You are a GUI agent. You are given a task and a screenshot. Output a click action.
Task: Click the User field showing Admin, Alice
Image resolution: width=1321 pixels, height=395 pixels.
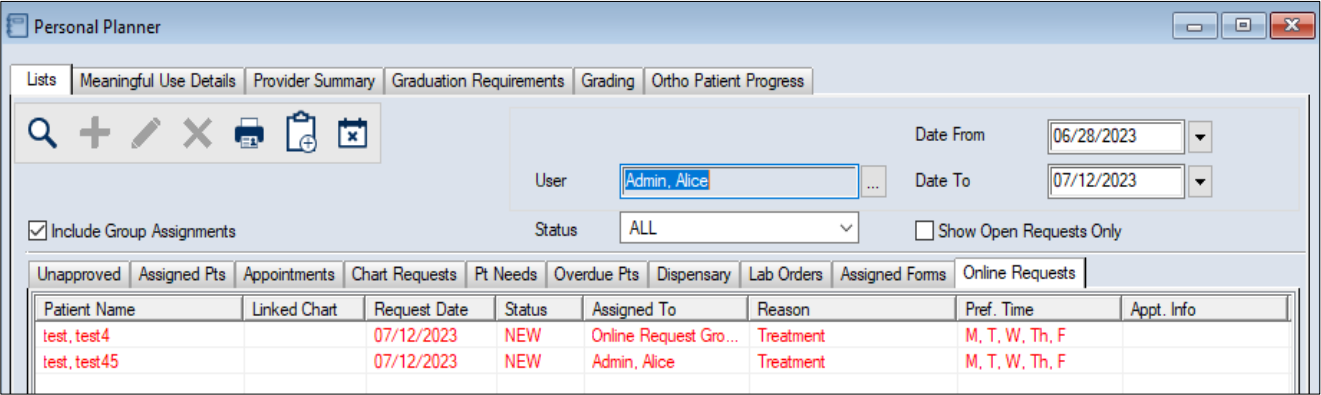(739, 181)
